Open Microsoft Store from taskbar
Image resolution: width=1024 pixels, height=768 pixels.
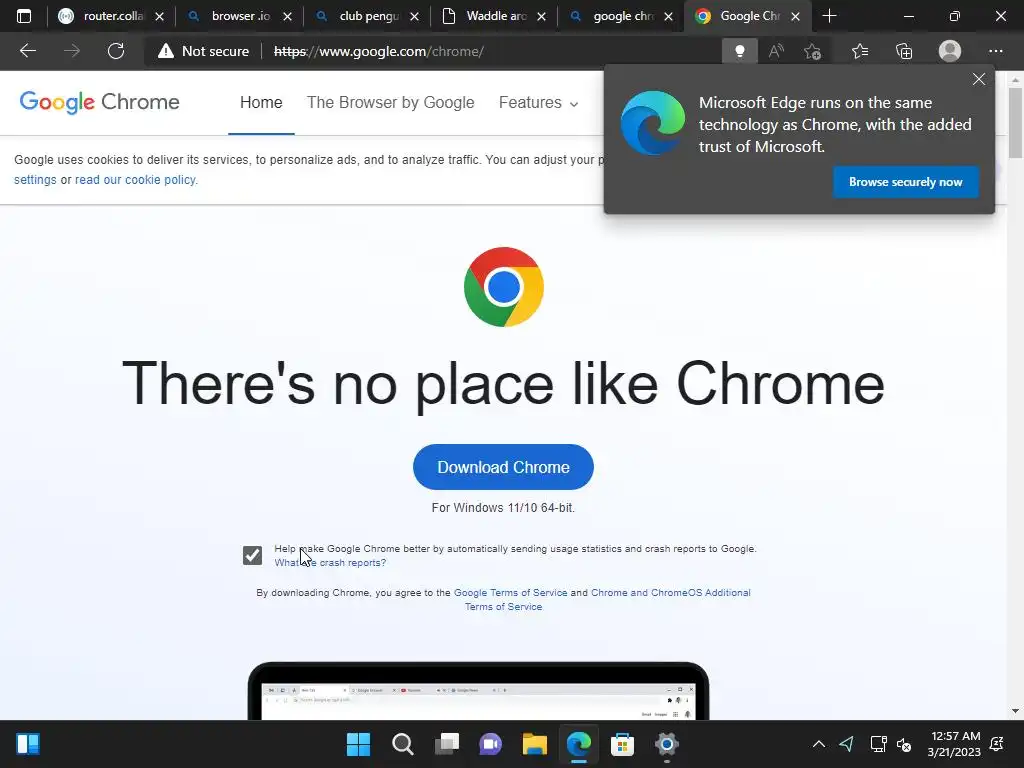point(622,744)
